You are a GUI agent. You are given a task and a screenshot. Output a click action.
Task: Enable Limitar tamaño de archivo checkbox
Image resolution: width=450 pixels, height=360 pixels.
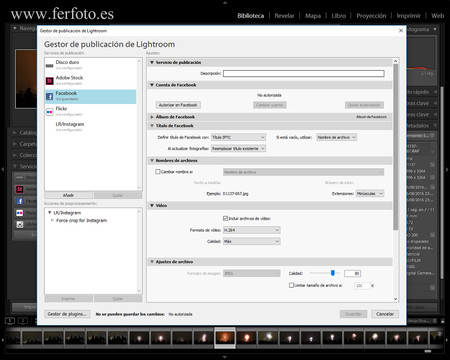pos(291,285)
